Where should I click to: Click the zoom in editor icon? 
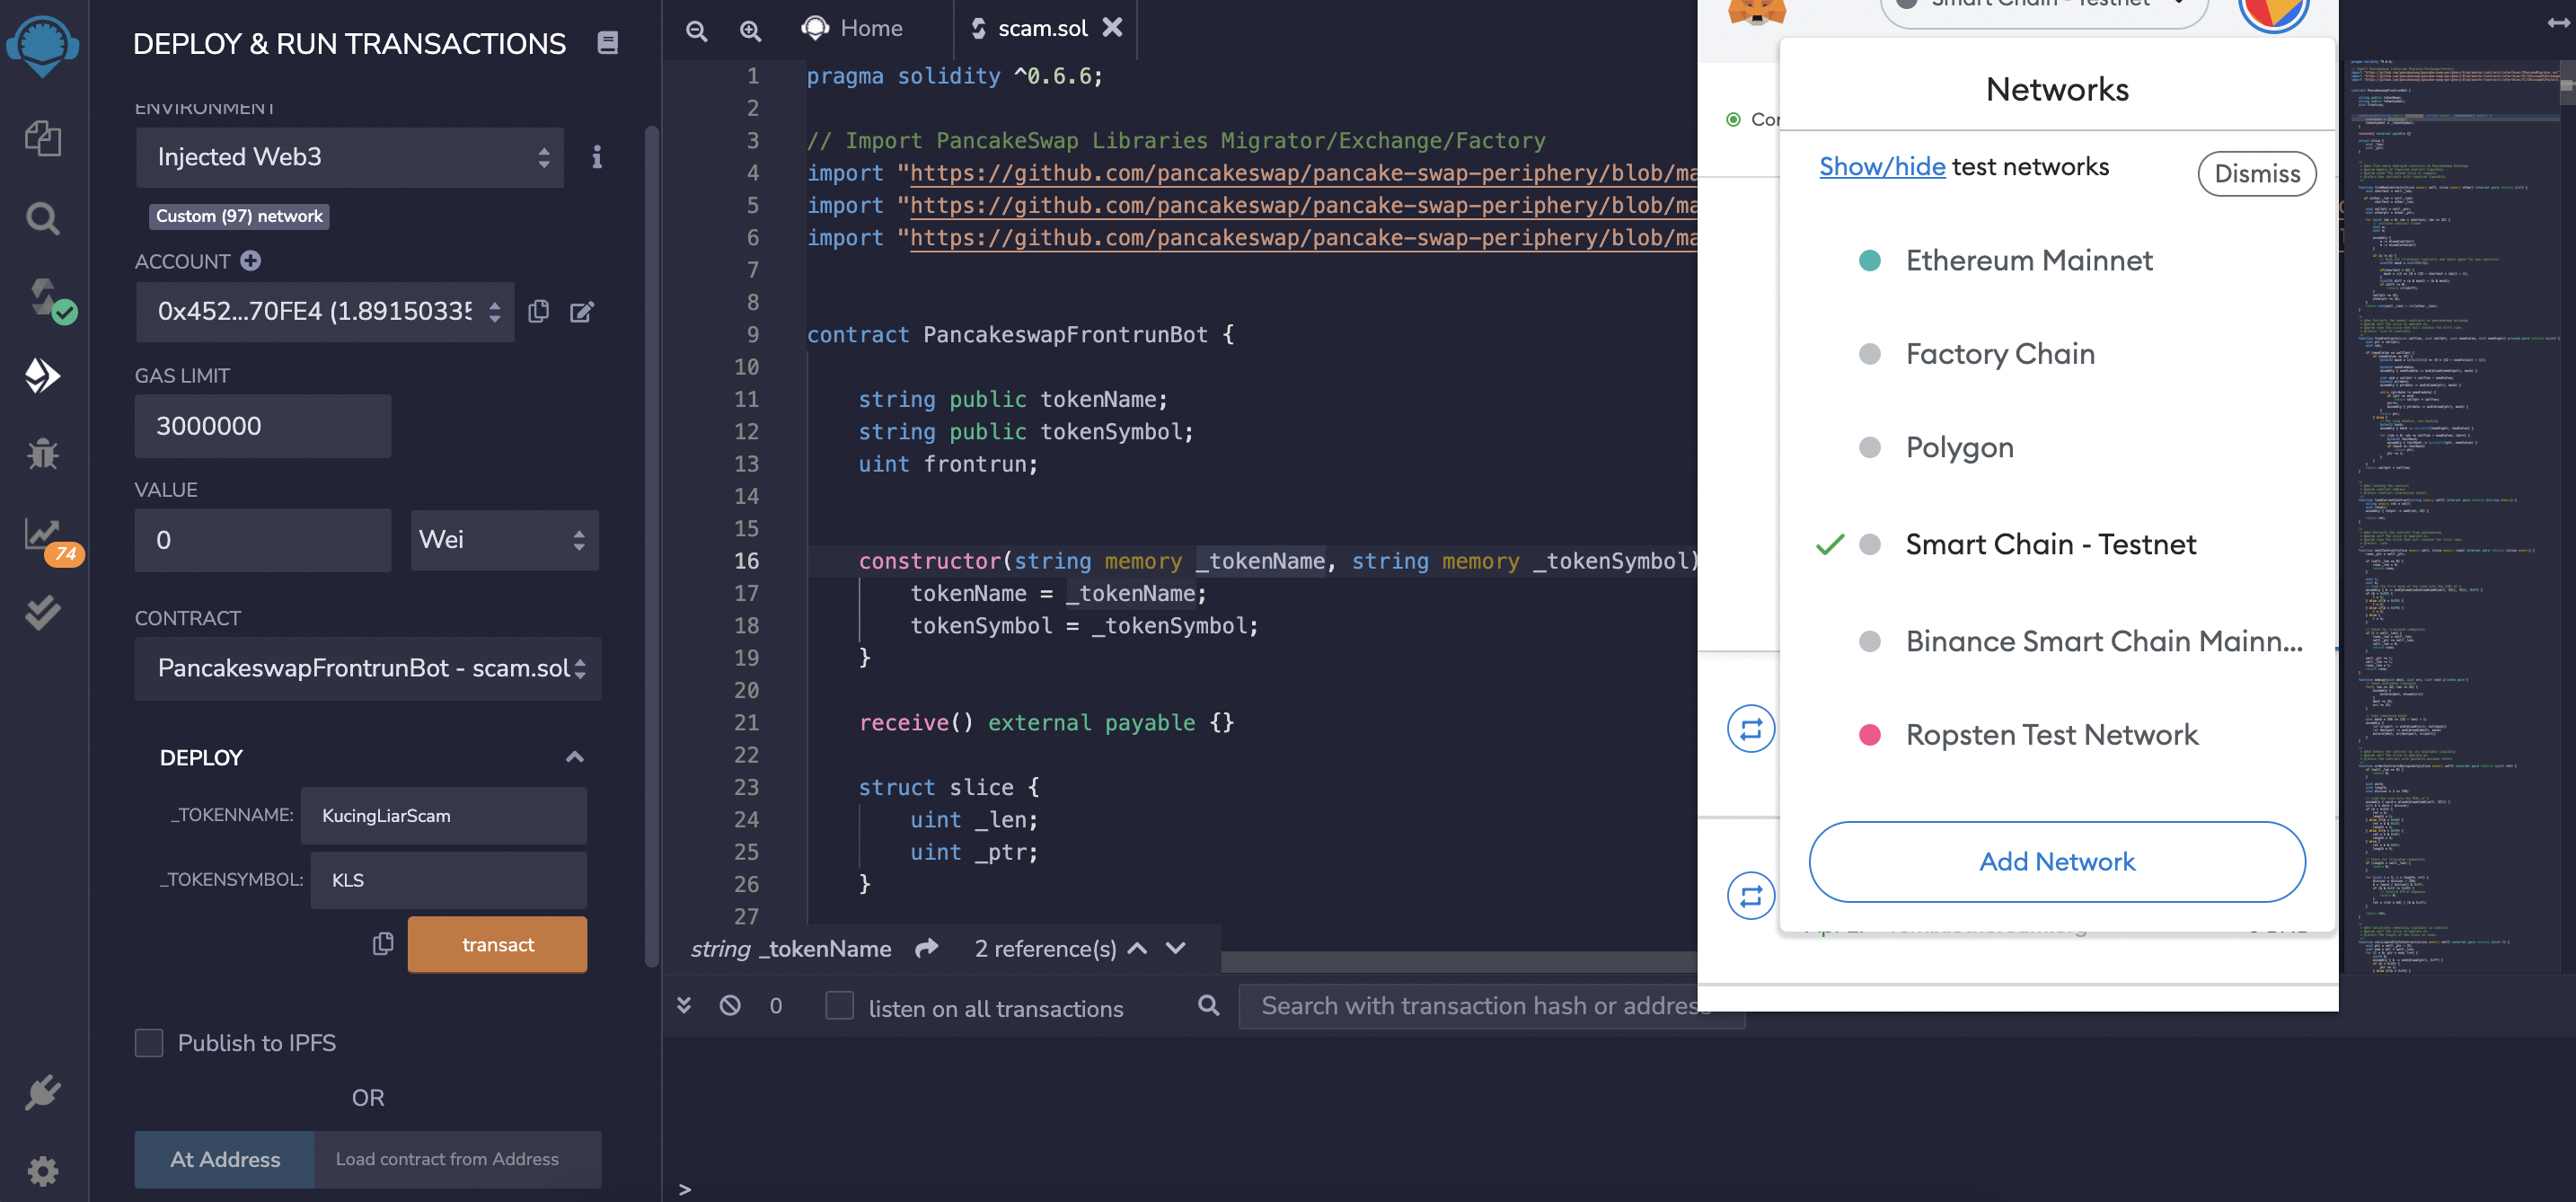750,30
